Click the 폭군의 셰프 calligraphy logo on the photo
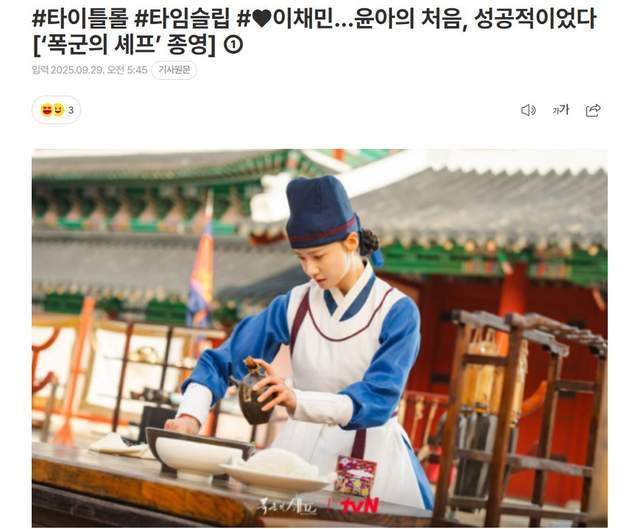Screen dimensions: 640x529 [x=287, y=506]
